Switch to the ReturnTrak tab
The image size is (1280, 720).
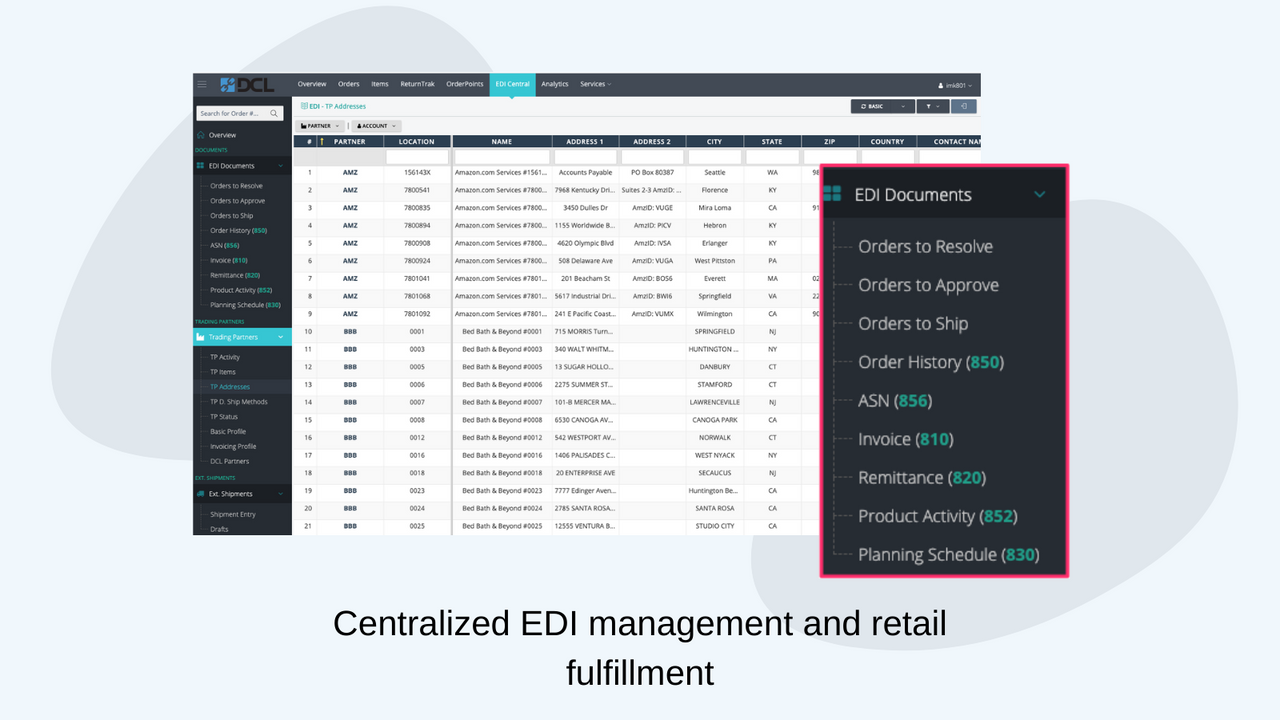pyautogui.click(x=418, y=84)
